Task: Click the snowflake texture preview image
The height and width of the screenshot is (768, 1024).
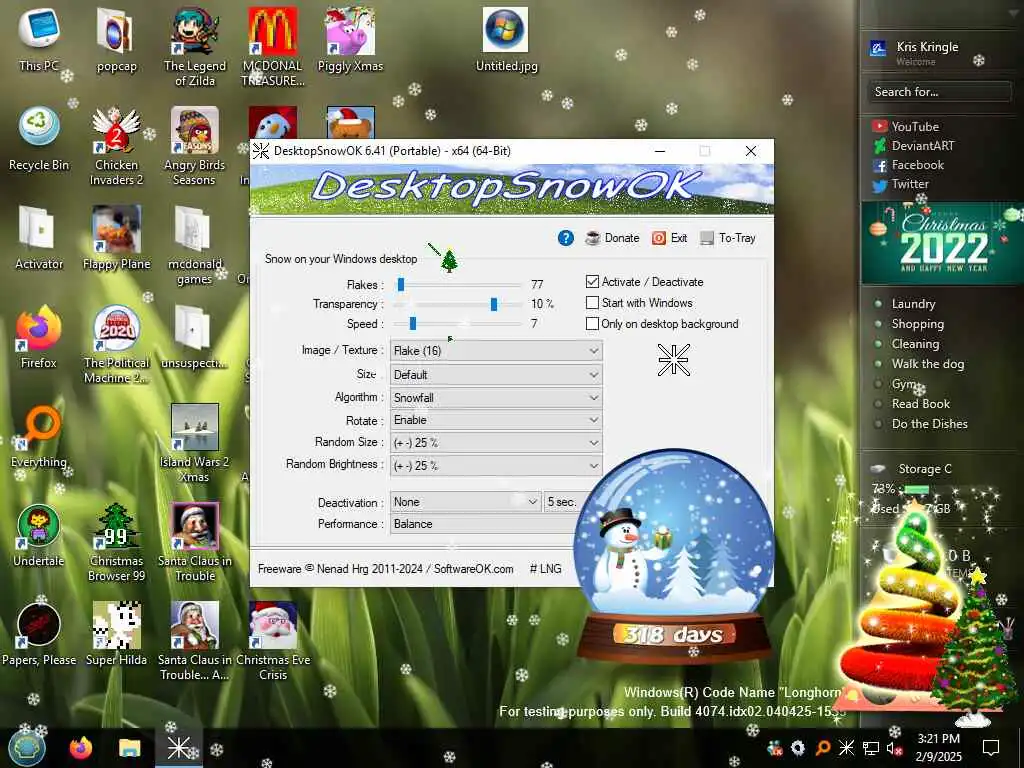Action: pyautogui.click(x=673, y=360)
